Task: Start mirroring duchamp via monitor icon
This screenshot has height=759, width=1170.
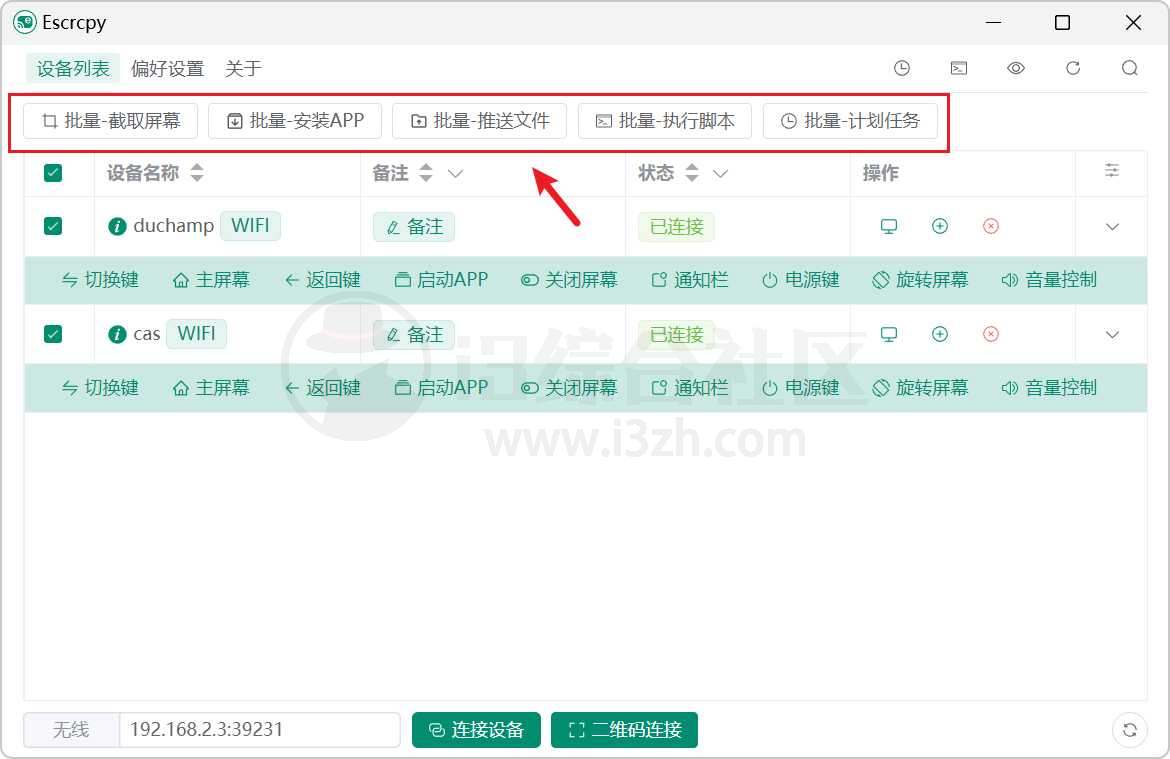Action: tap(889, 226)
